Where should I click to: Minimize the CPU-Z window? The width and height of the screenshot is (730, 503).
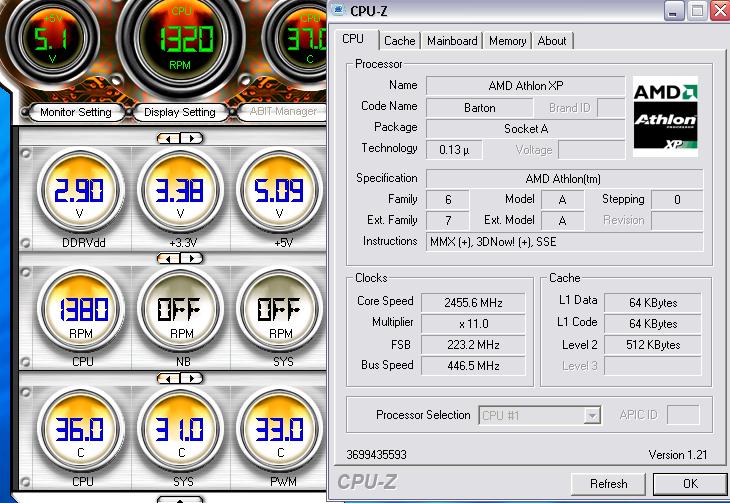click(x=673, y=11)
